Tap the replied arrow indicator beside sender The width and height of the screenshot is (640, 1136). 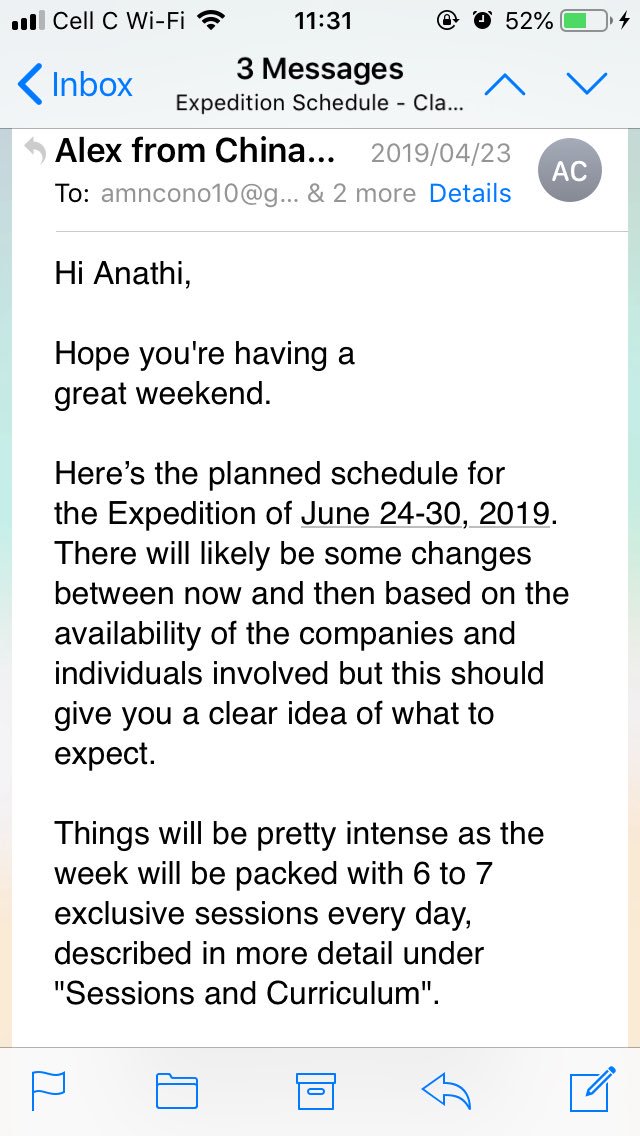[x=35, y=151]
